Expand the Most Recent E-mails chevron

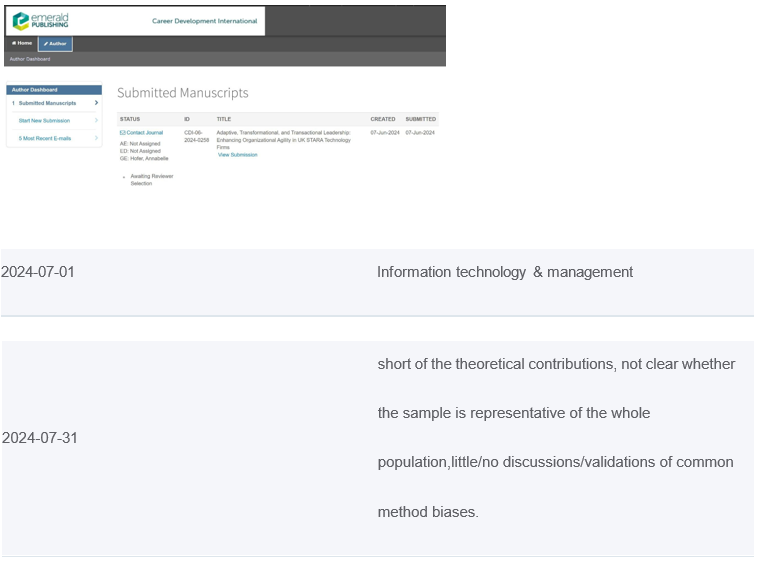[x=96, y=138]
